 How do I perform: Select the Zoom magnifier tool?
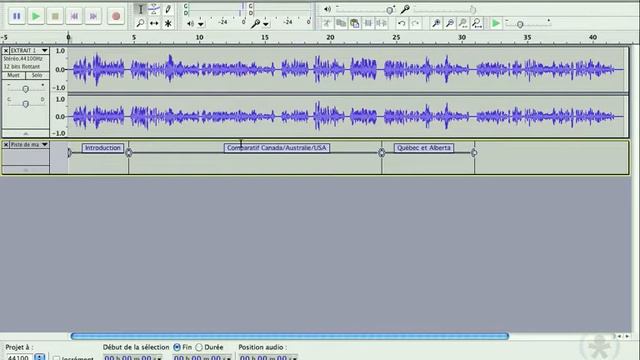pos(140,23)
